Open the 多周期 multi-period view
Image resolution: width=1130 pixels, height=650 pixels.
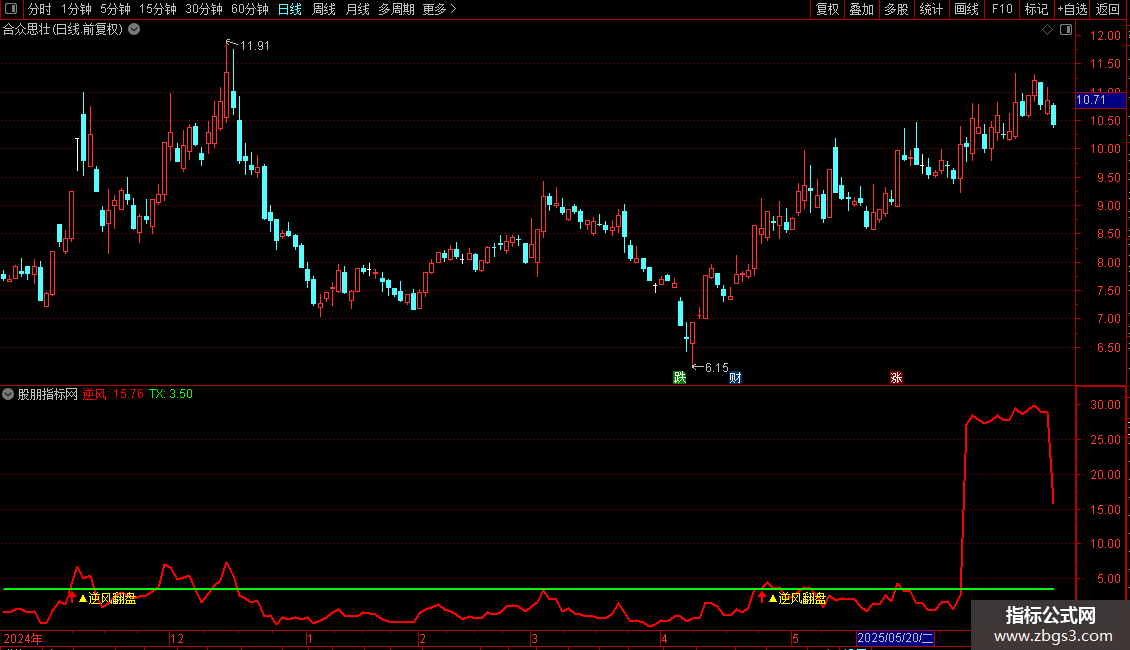point(396,9)
